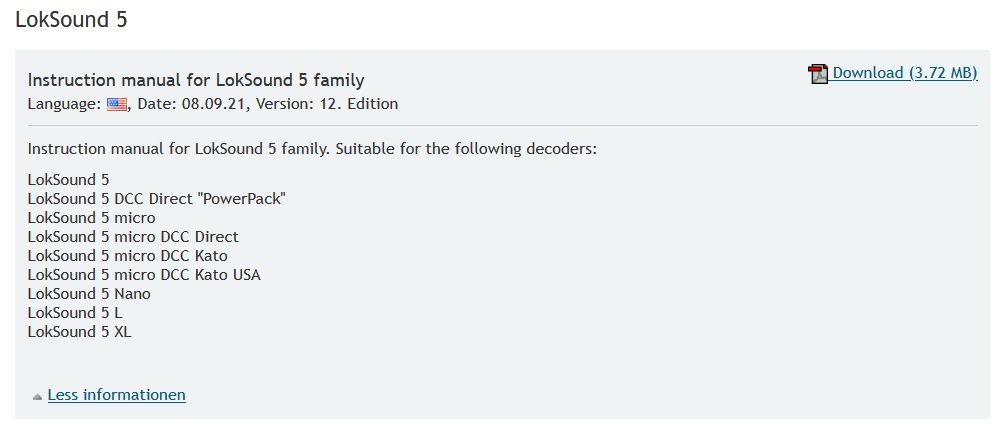Click the Suitable for the following decoders sentence
The height and width of the screenshot is (424, 997).
click(x=466, y=149)
